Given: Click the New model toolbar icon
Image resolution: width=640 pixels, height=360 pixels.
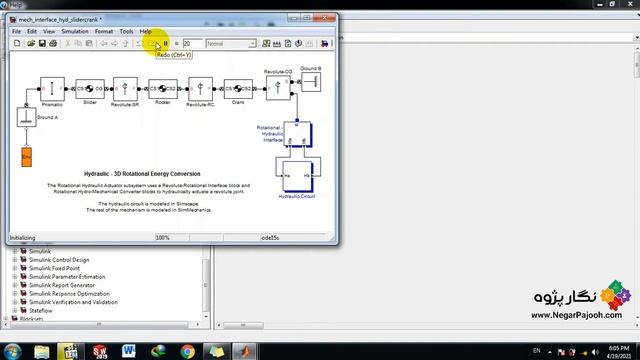Looking at the screenshot, I should click(x=17, y=43).
